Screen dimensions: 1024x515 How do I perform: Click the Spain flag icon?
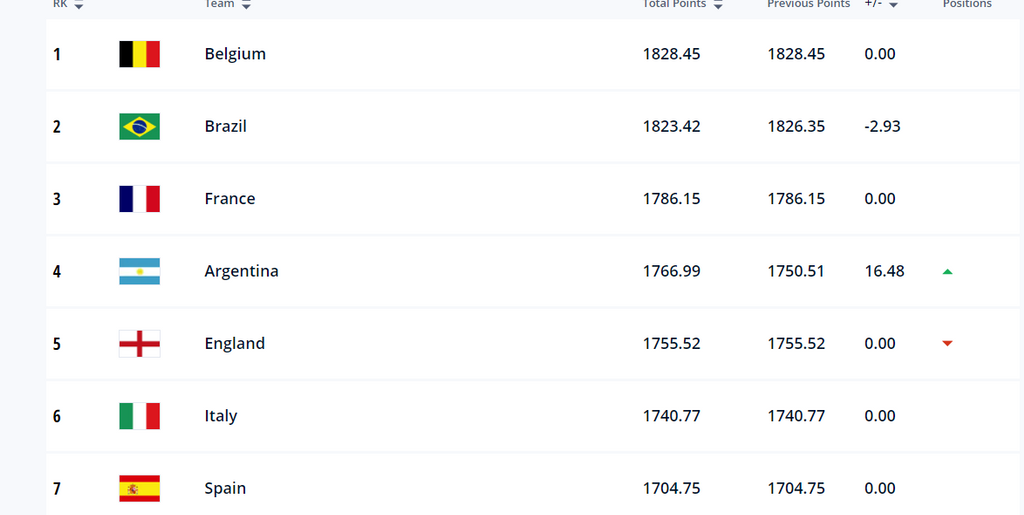coord(139,488)
